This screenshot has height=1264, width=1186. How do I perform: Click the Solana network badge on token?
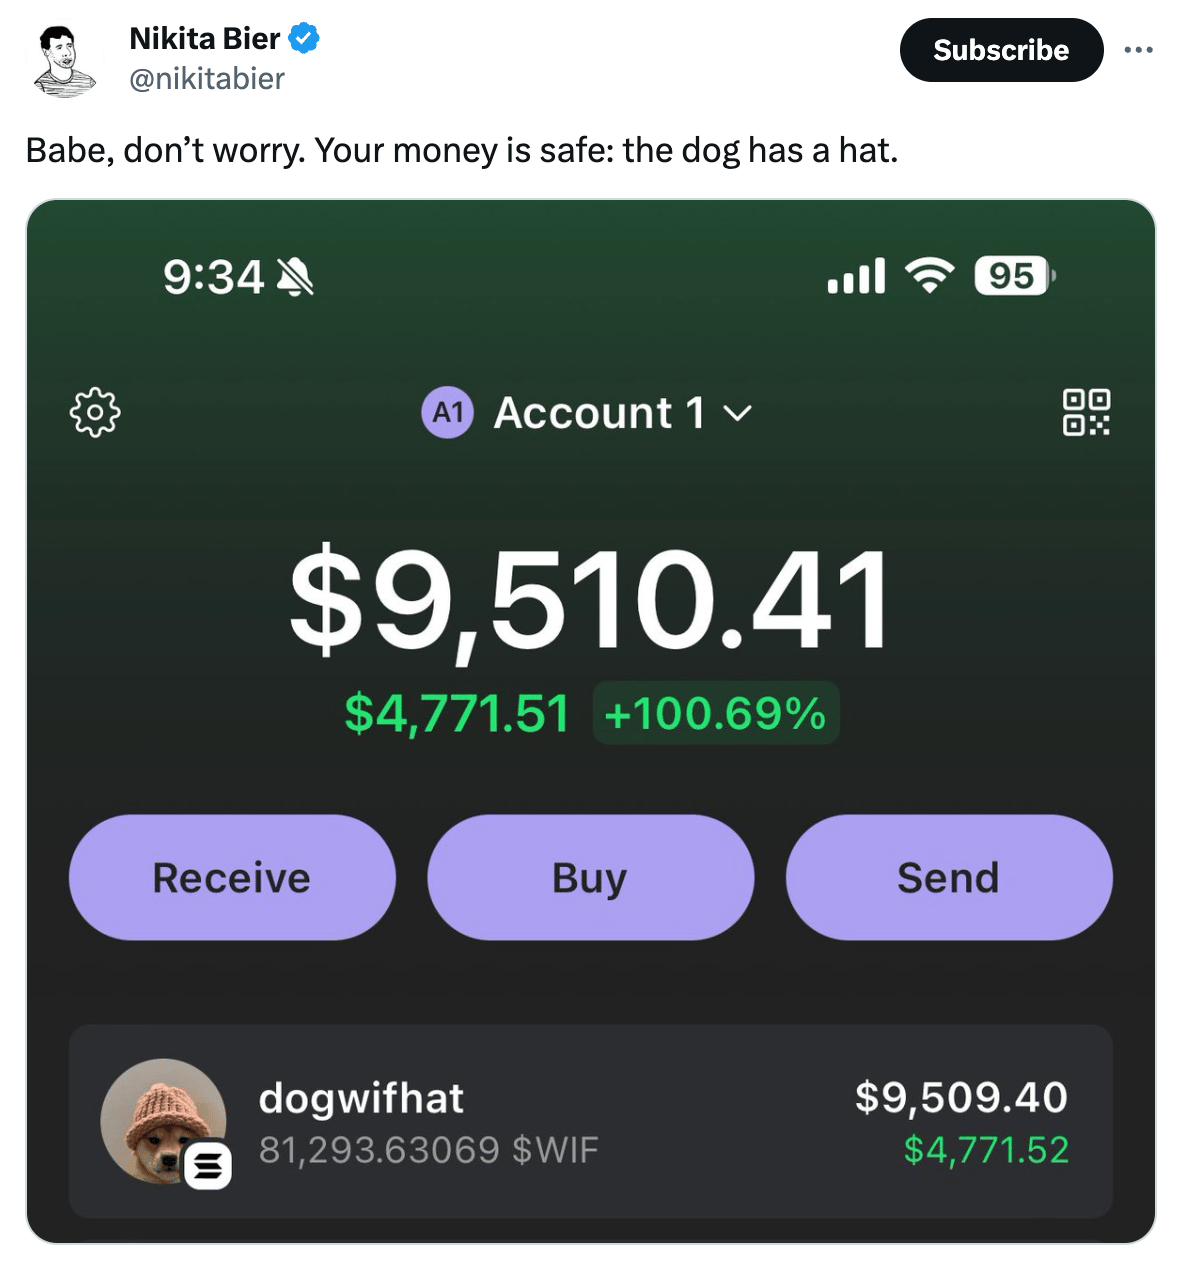click(208, 1165)
